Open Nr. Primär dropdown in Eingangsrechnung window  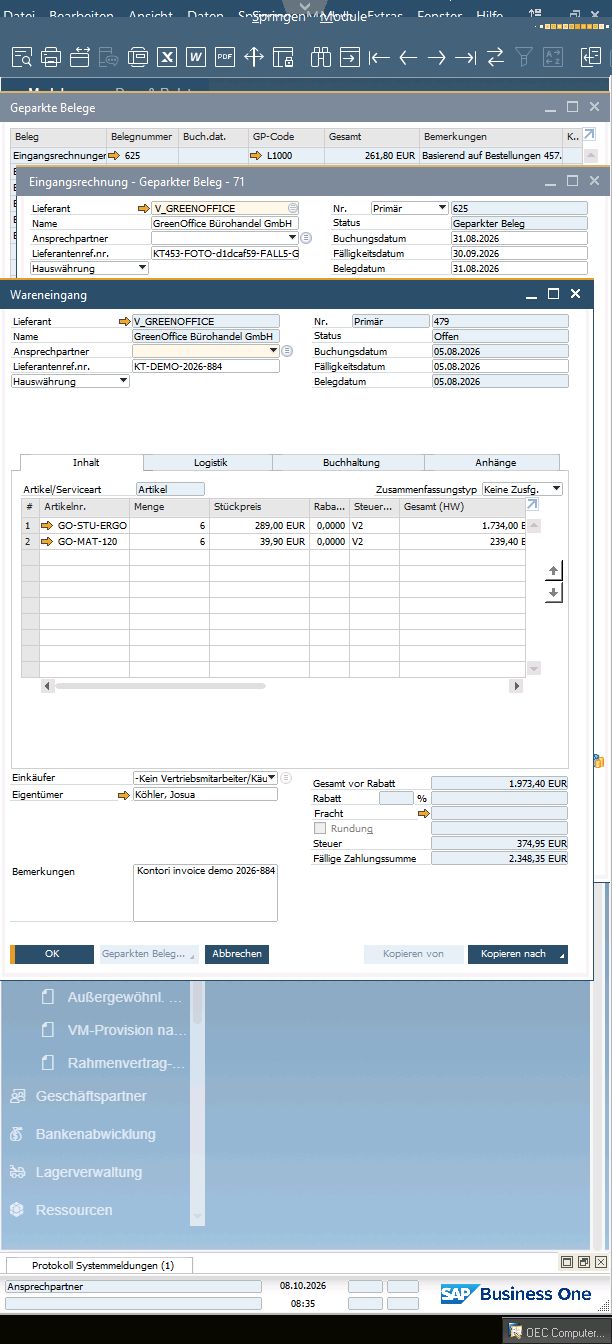point(443,208)
